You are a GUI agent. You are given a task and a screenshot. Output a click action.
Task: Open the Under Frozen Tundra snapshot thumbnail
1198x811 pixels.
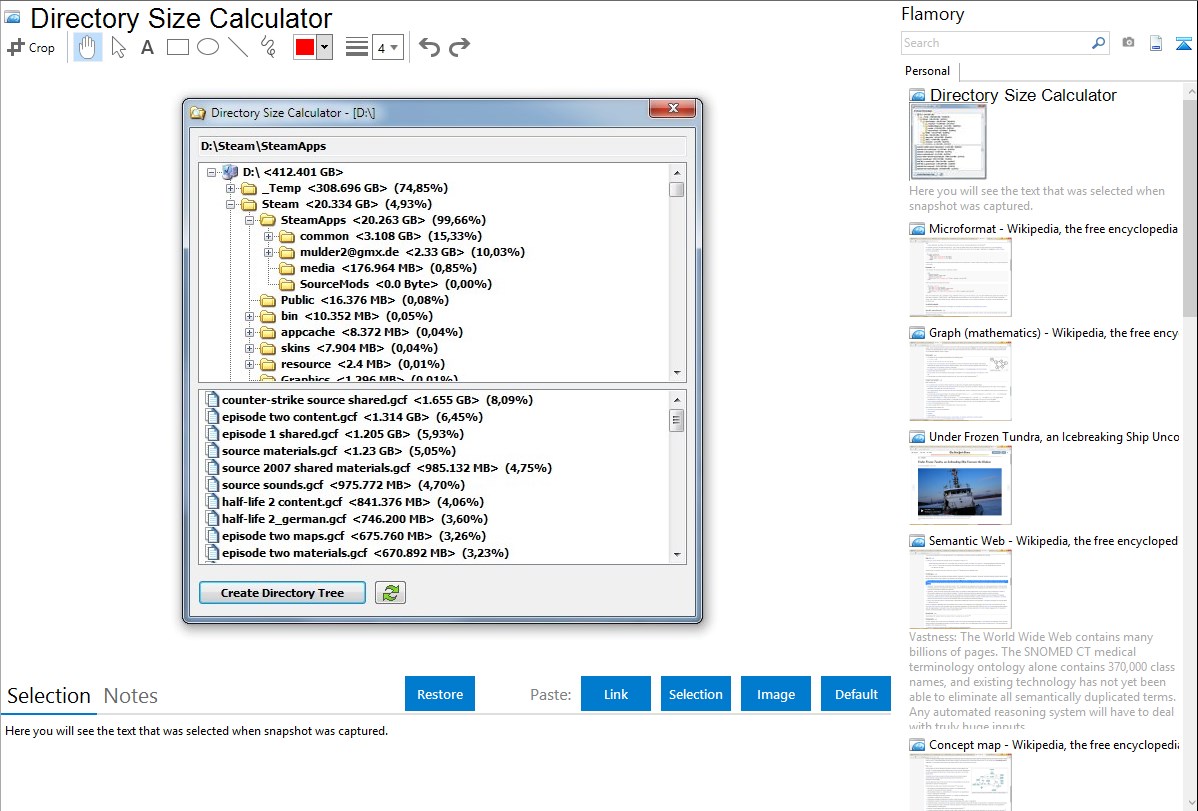[x=960, y=485]
